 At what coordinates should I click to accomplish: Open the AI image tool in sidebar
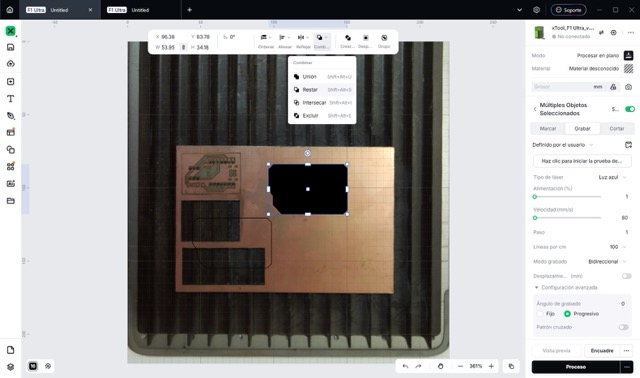pyautogui.click(x=11, y=184)
